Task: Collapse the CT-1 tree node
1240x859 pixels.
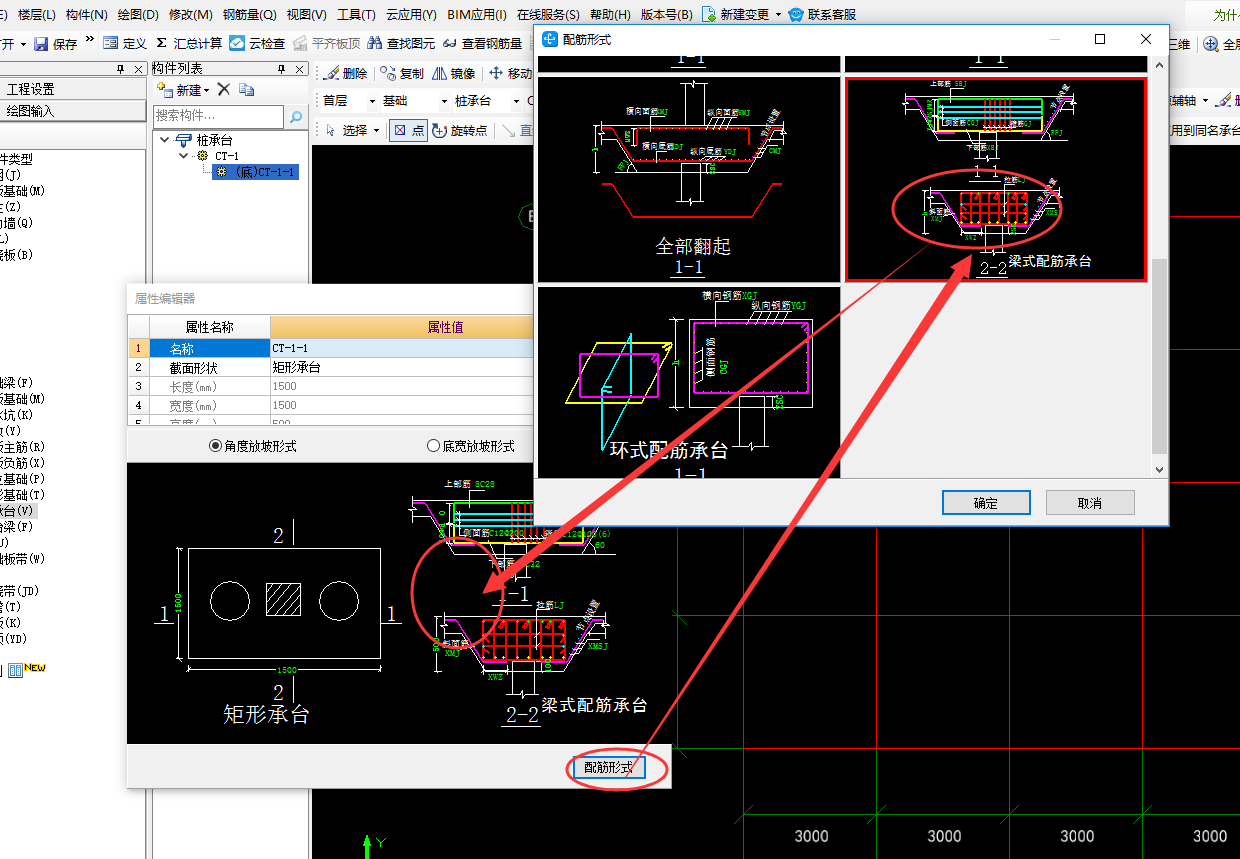Action: [183, 156]
